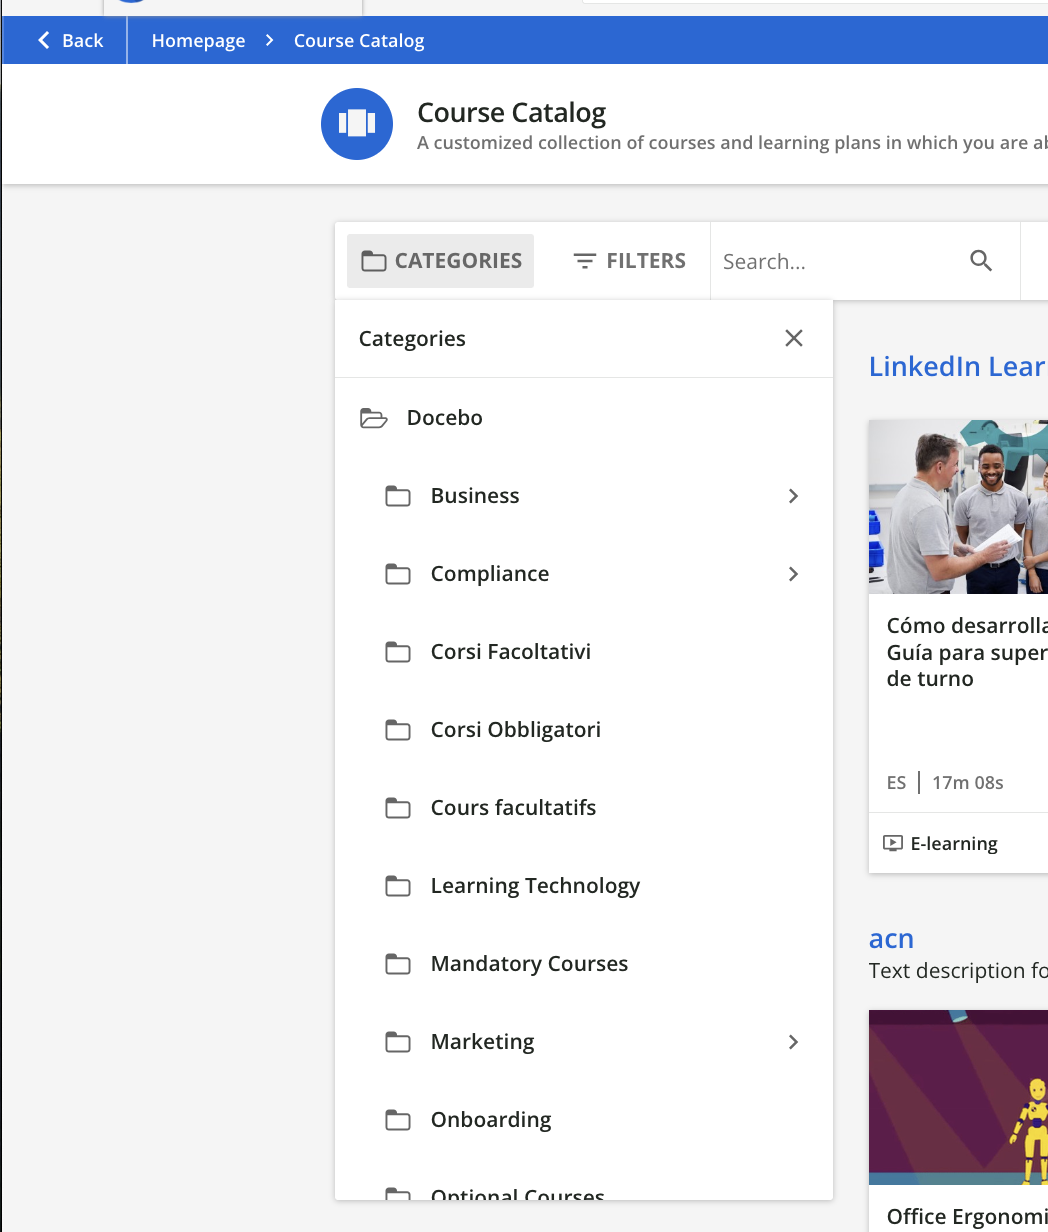Select the Learning Technology category
1048x1232 pixels.
pos(535,886)
